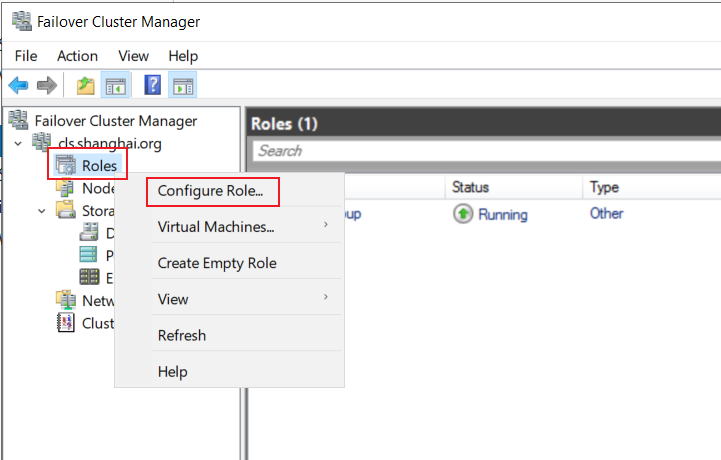Image resolution: width=721 pixels, height=460 pixels.
Task: Expand the View submenu arrow in context menu
Action: coord(326,297)
